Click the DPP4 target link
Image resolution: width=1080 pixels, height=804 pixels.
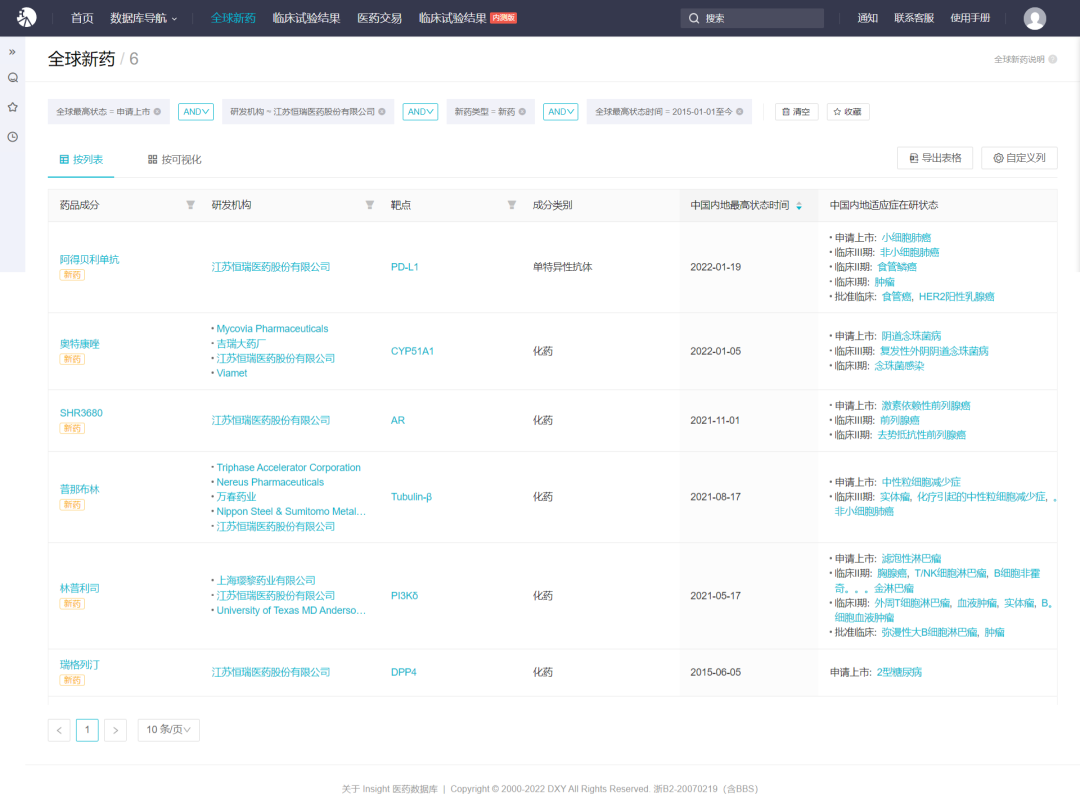404,672
